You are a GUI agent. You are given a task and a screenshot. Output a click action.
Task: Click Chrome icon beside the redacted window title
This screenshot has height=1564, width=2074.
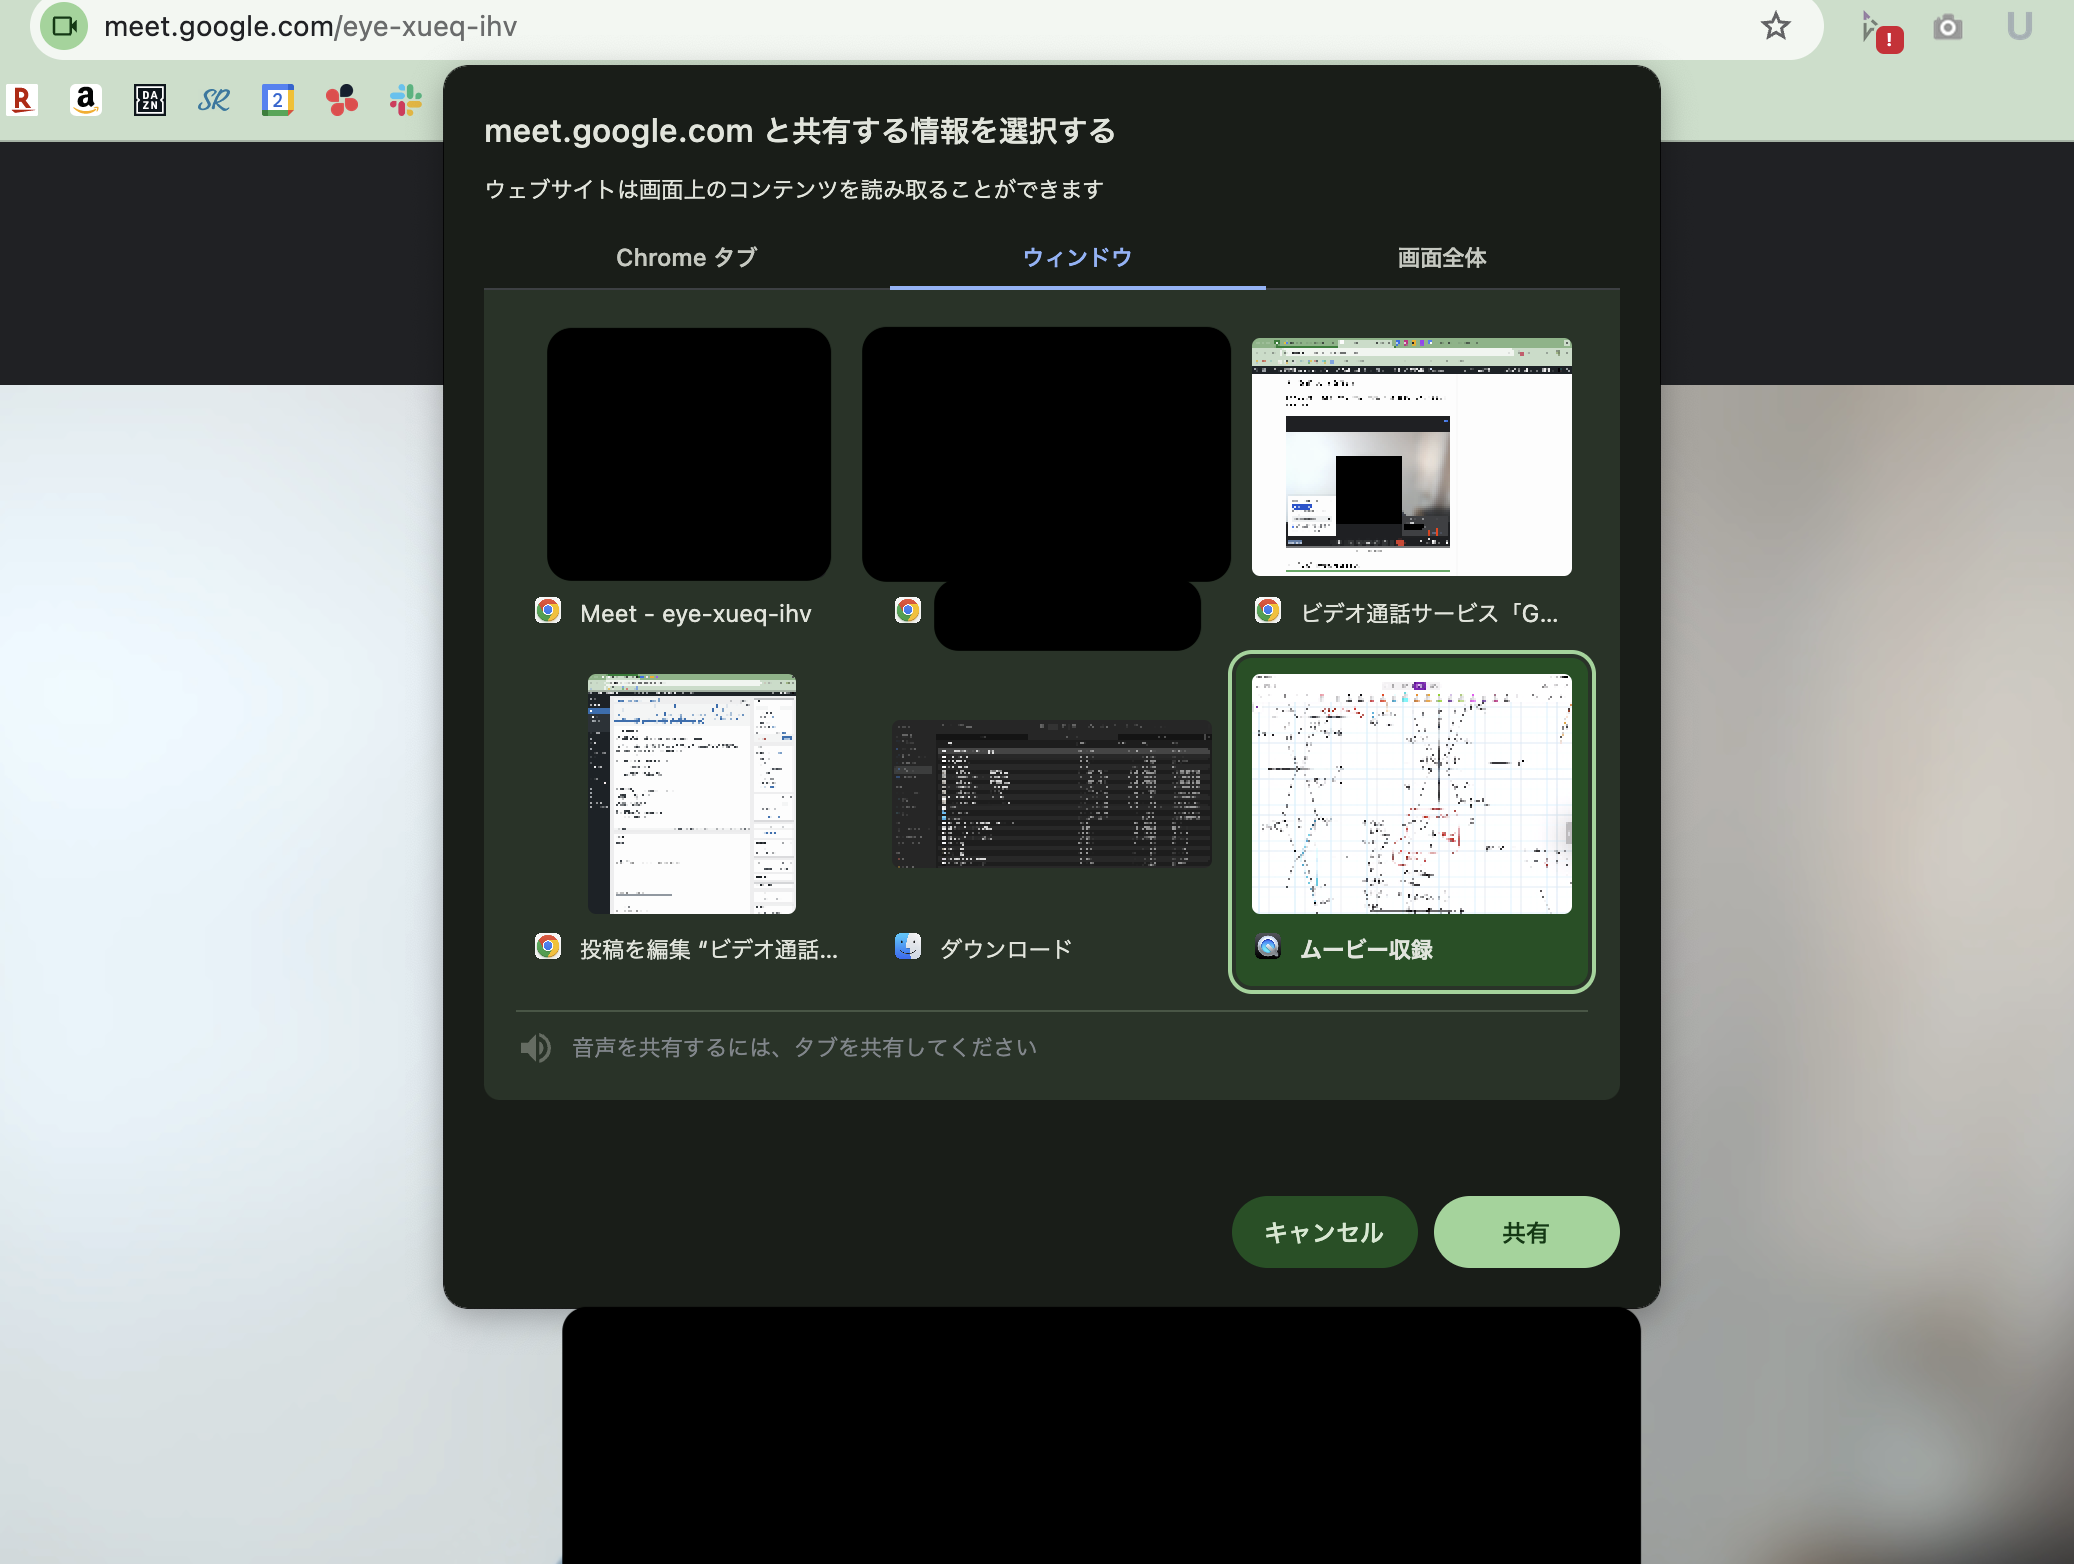(908, 611)
